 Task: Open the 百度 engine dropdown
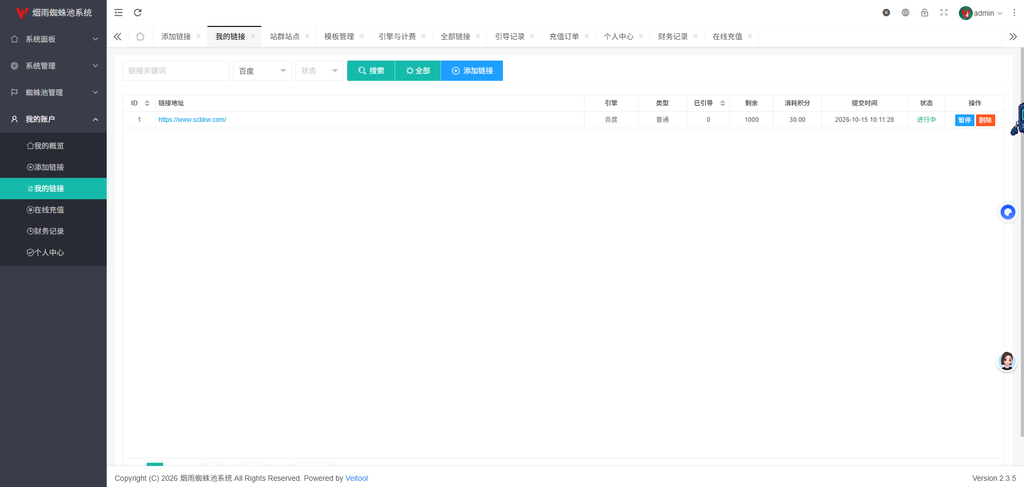[x=263, y=71]
